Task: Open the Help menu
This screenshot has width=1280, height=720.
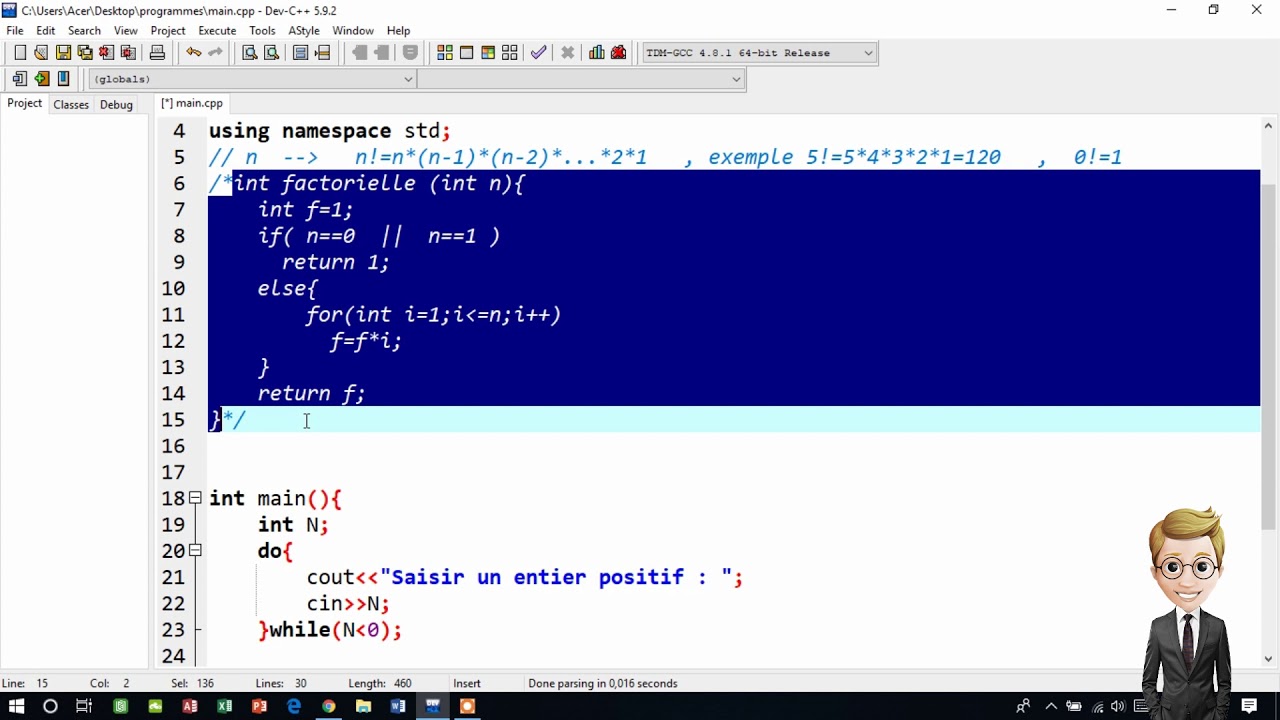Action: tap(398, 31)
